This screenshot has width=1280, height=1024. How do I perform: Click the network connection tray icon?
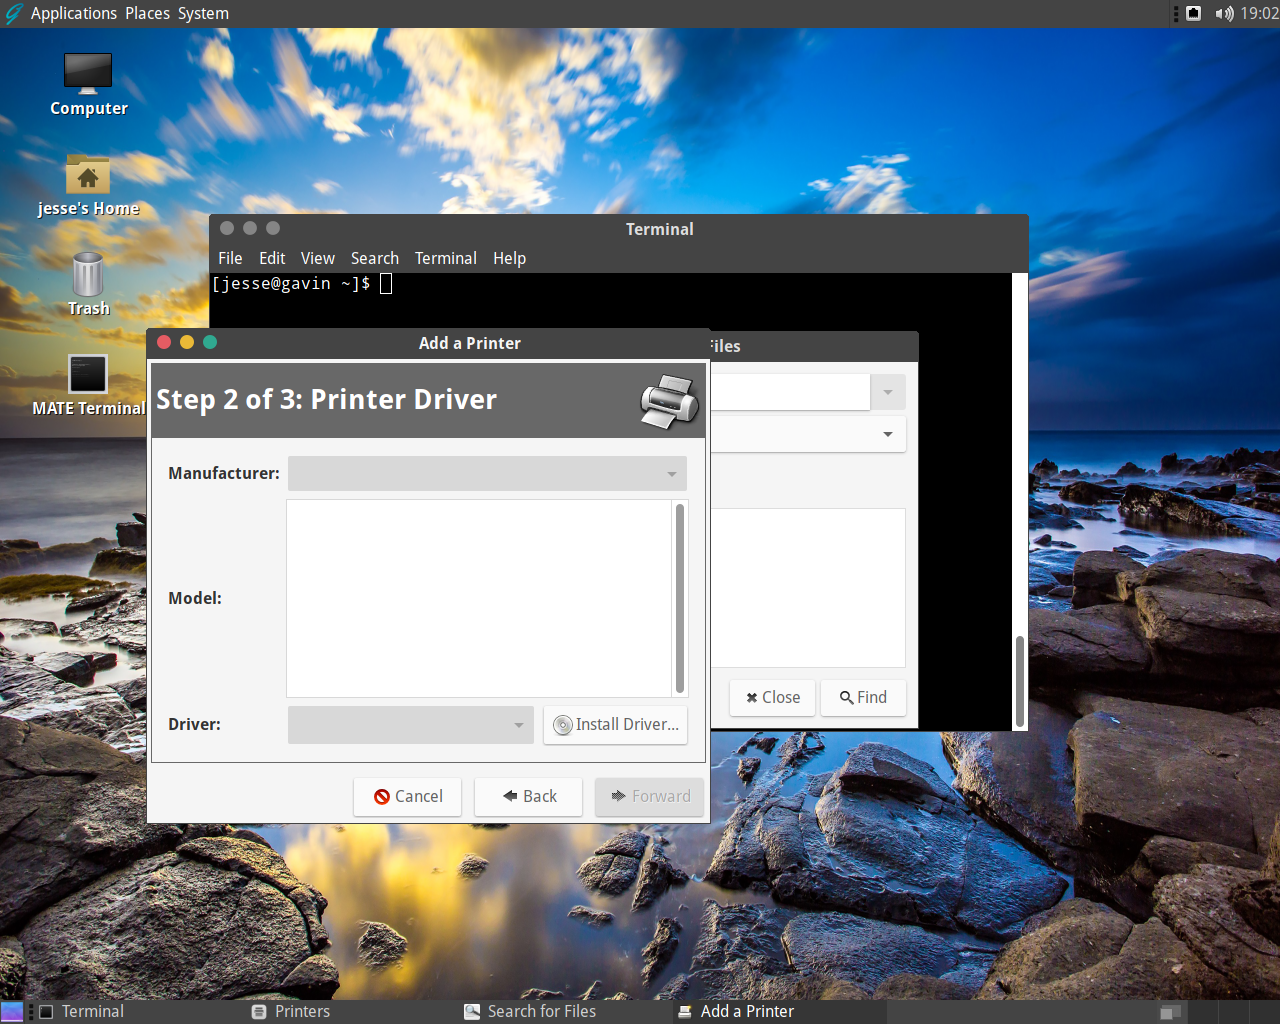pos(1193,13)
